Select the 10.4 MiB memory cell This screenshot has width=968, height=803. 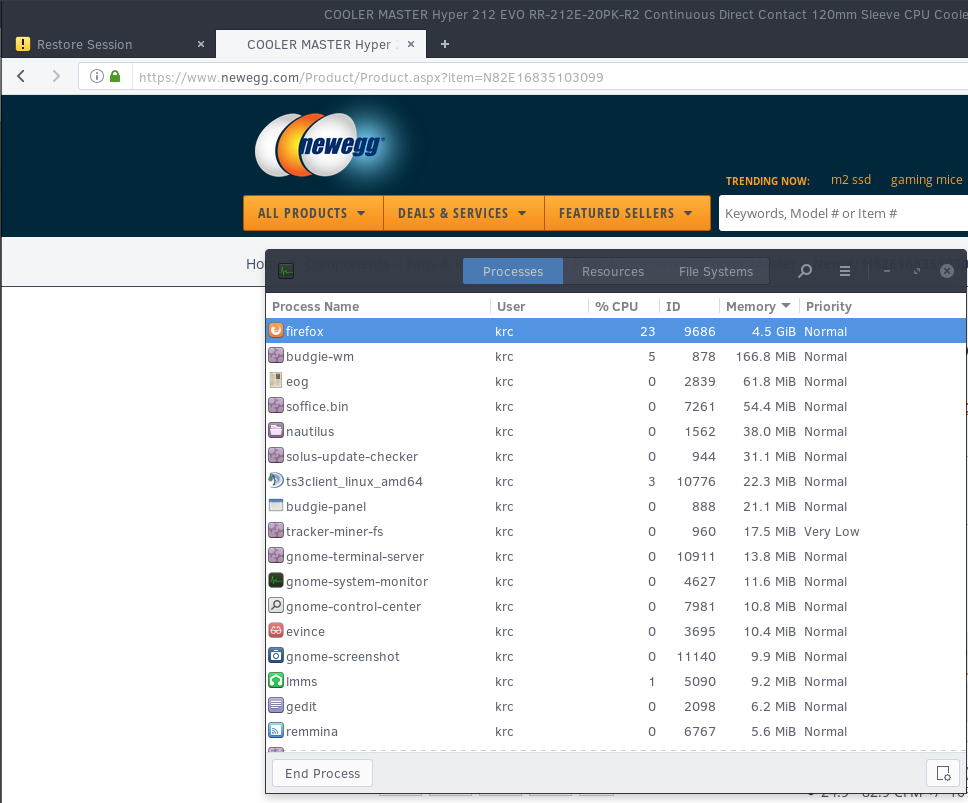[x=769, y=631]
